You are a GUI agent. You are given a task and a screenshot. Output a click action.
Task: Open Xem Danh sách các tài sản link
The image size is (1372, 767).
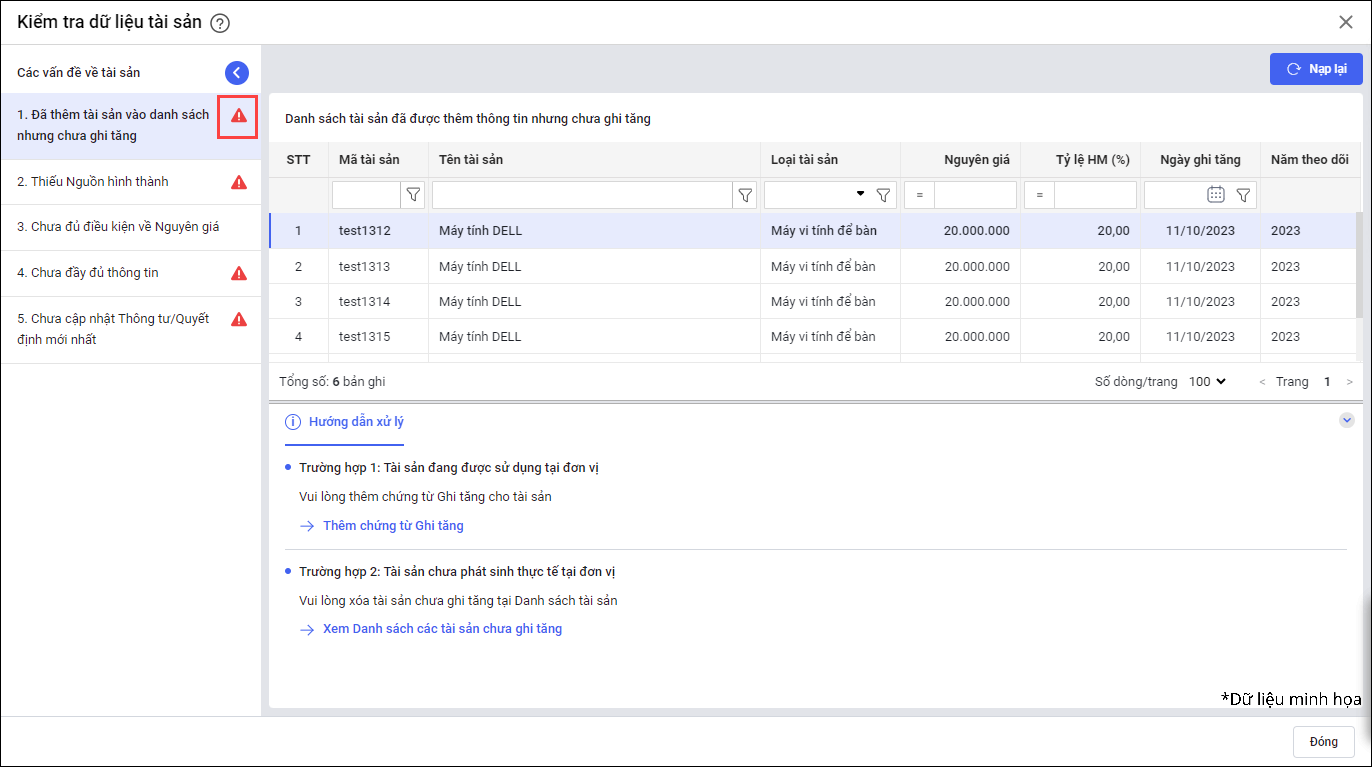coord(442,630)
